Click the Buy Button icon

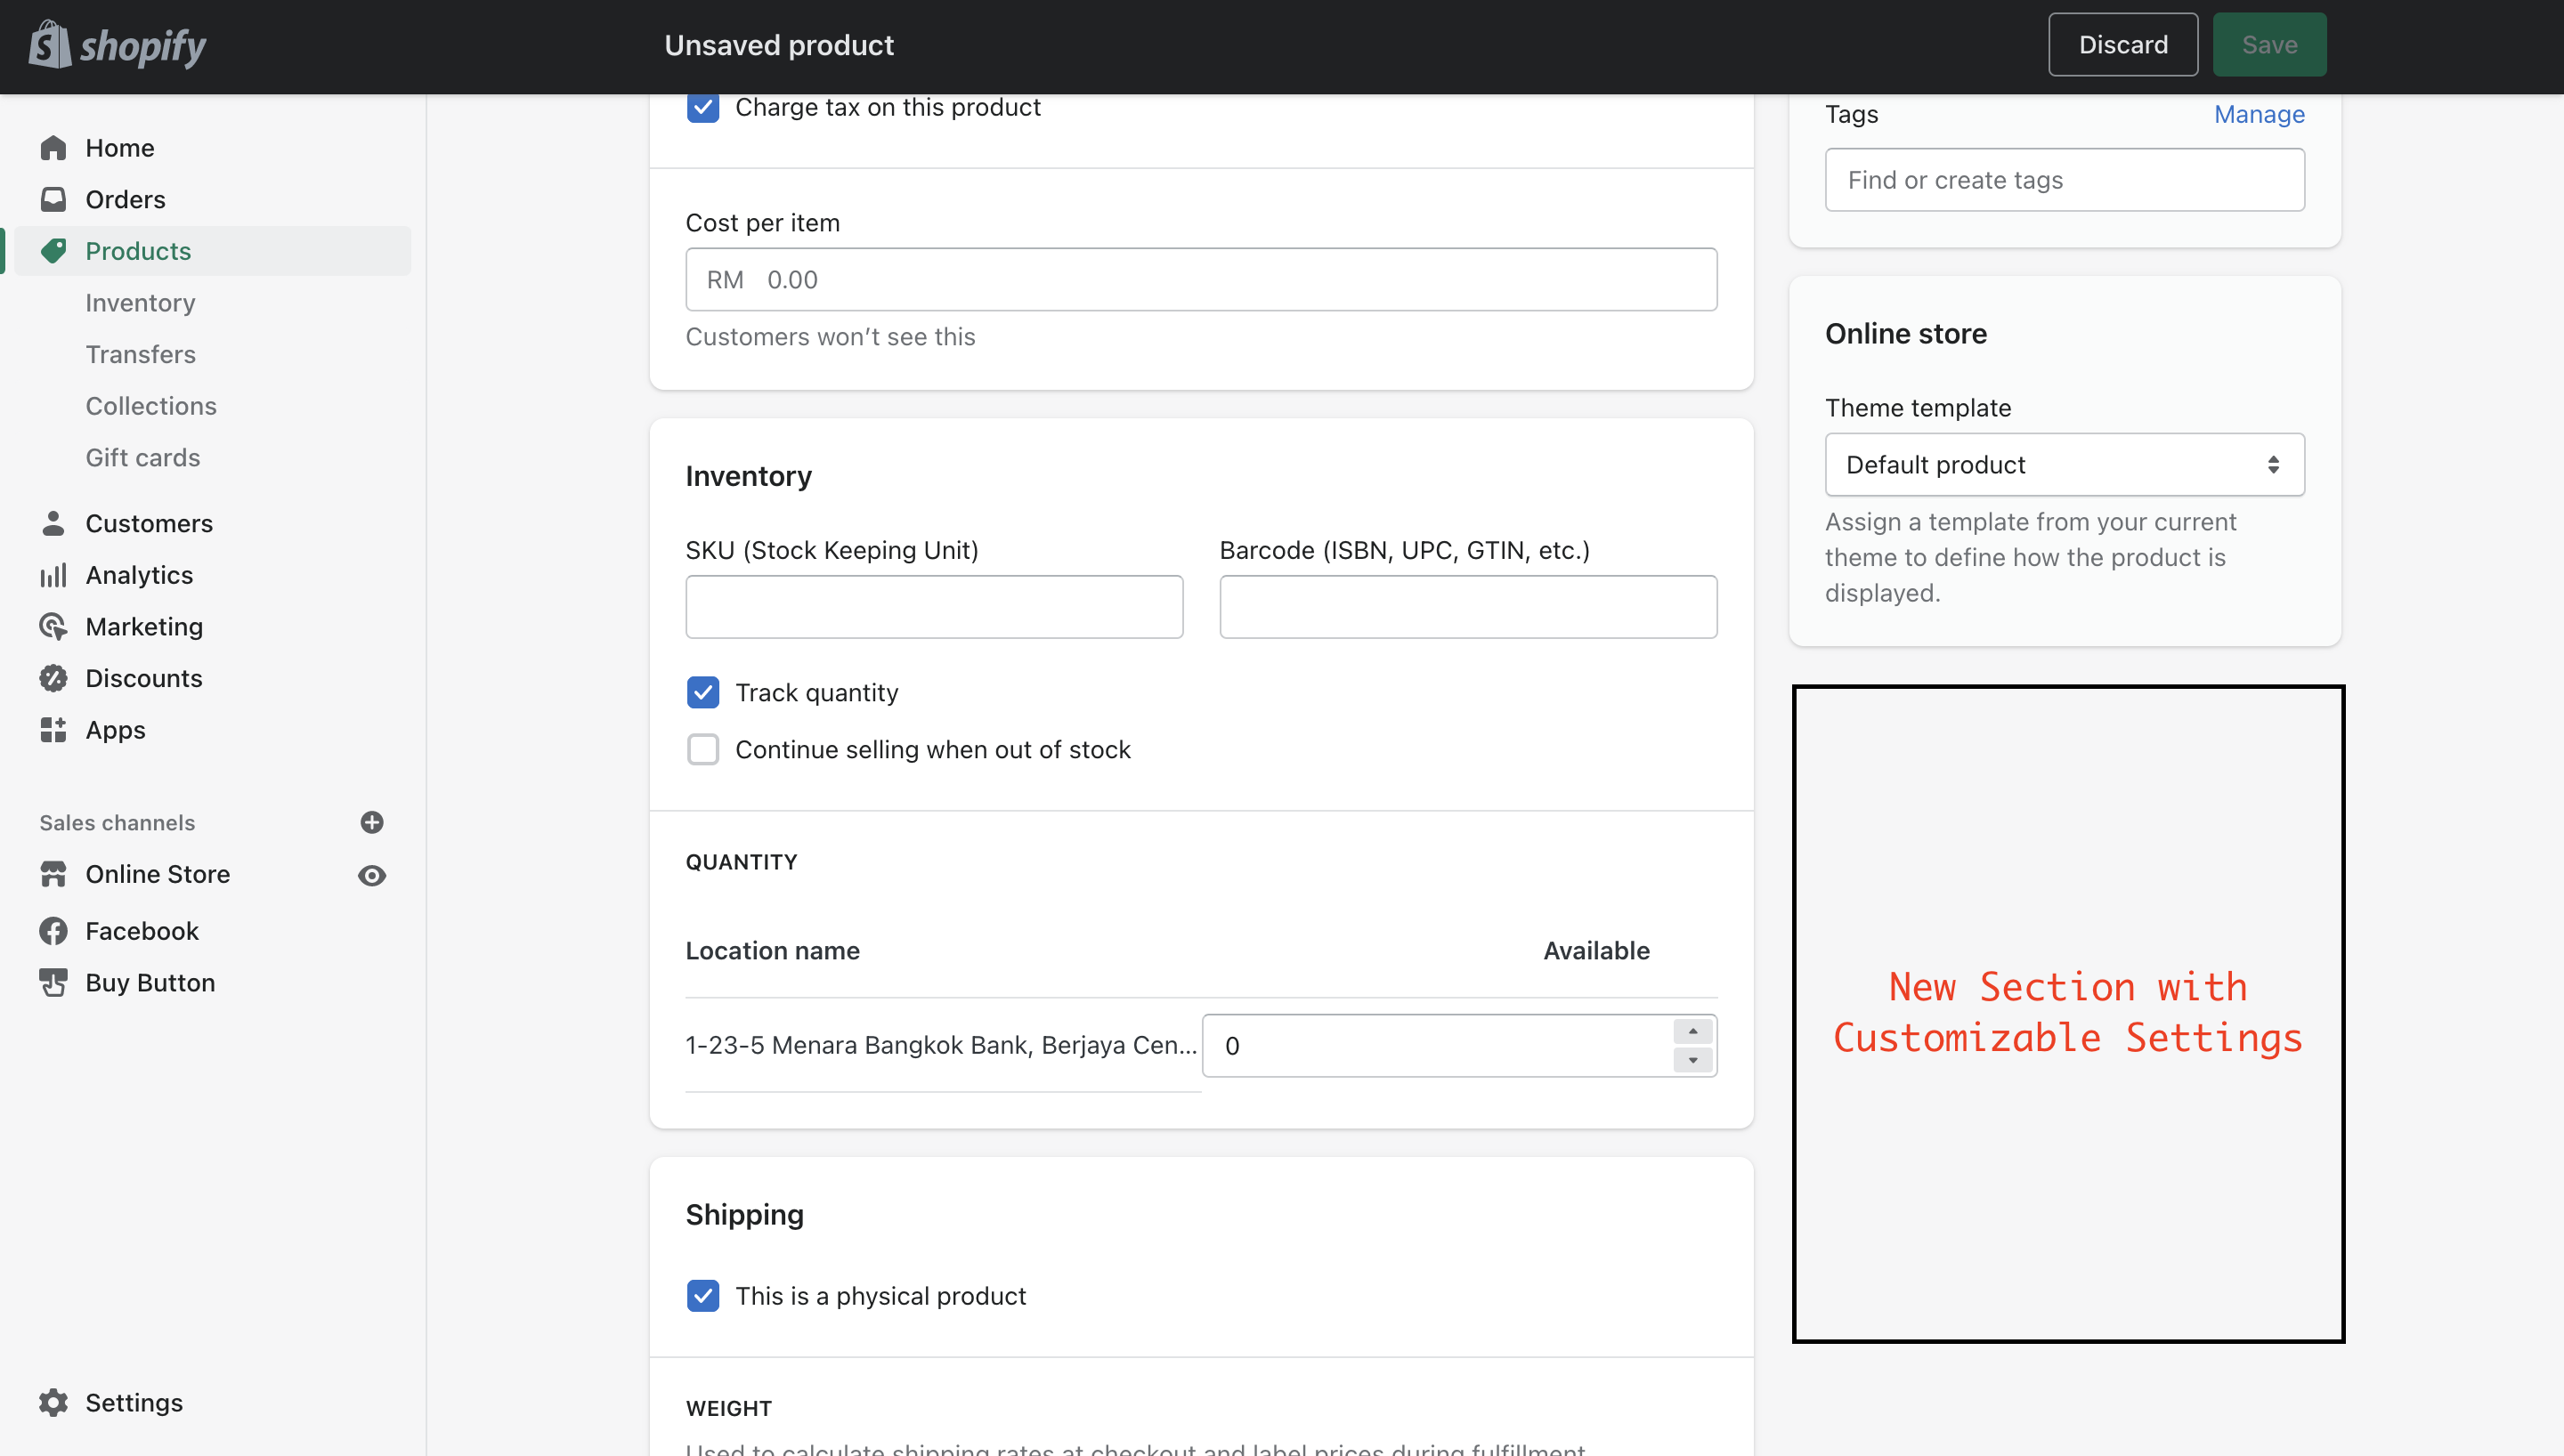click(x=53, y=982)
